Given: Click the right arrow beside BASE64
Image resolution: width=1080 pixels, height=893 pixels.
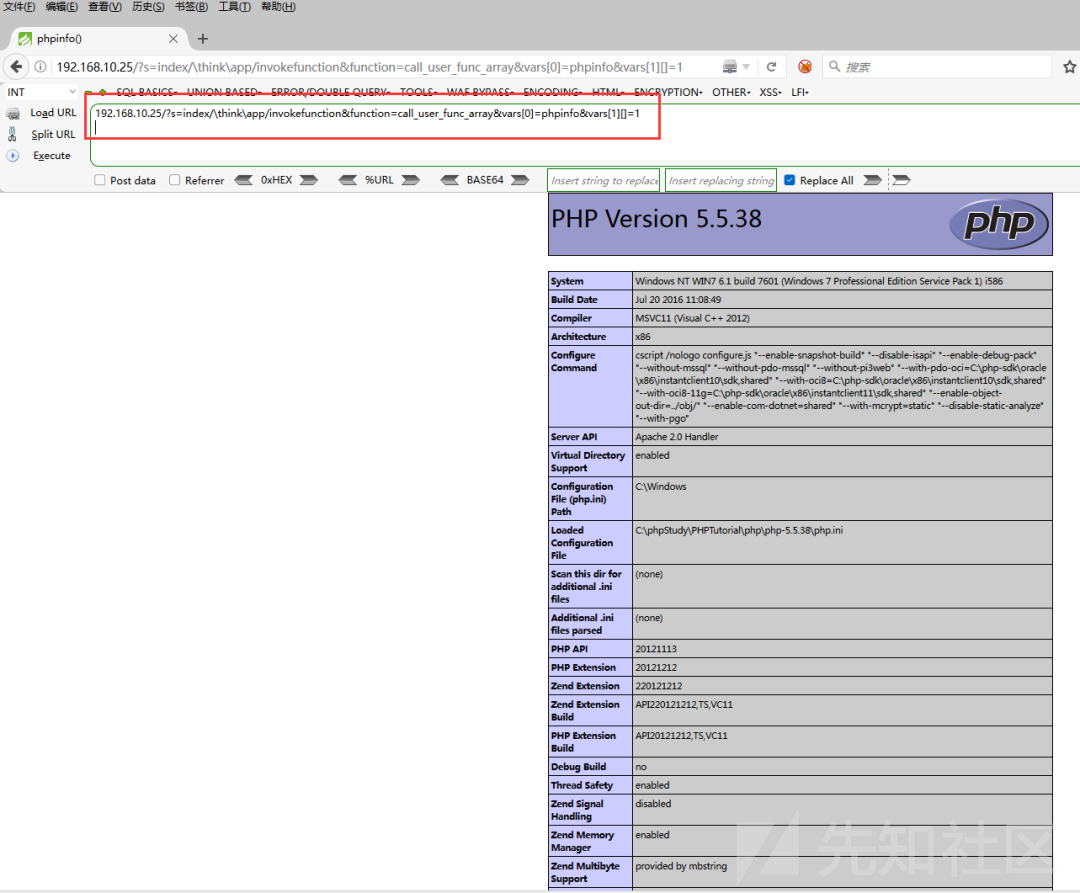Looking at the screenshot, I should coord(520,180).
